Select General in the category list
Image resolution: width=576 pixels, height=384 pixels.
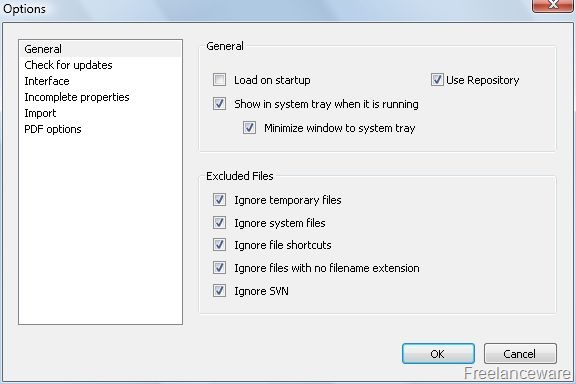100,49
